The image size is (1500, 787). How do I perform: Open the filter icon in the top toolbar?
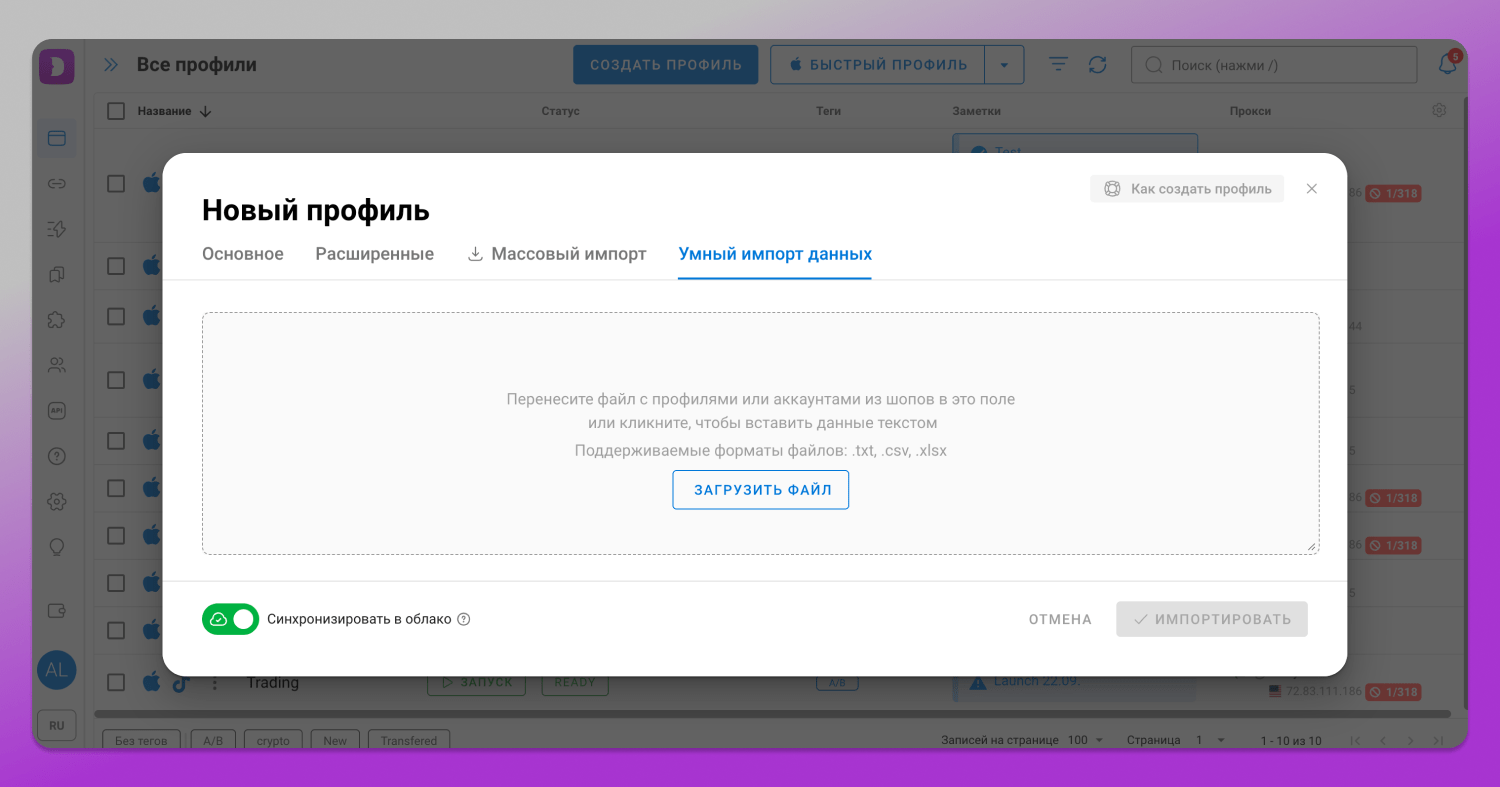click(1058, 65)
